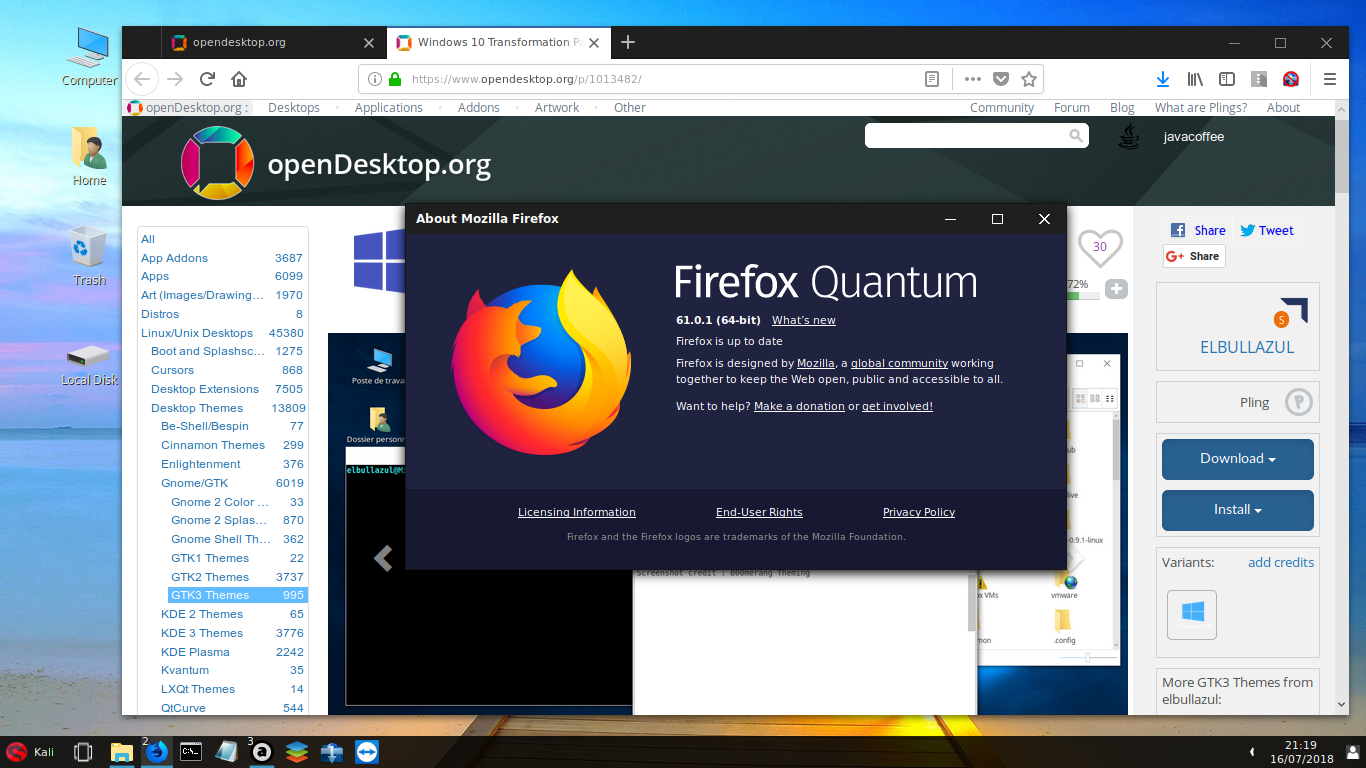
Task: Launch TeamViewer from the taskbar
Action: [367, 752]
